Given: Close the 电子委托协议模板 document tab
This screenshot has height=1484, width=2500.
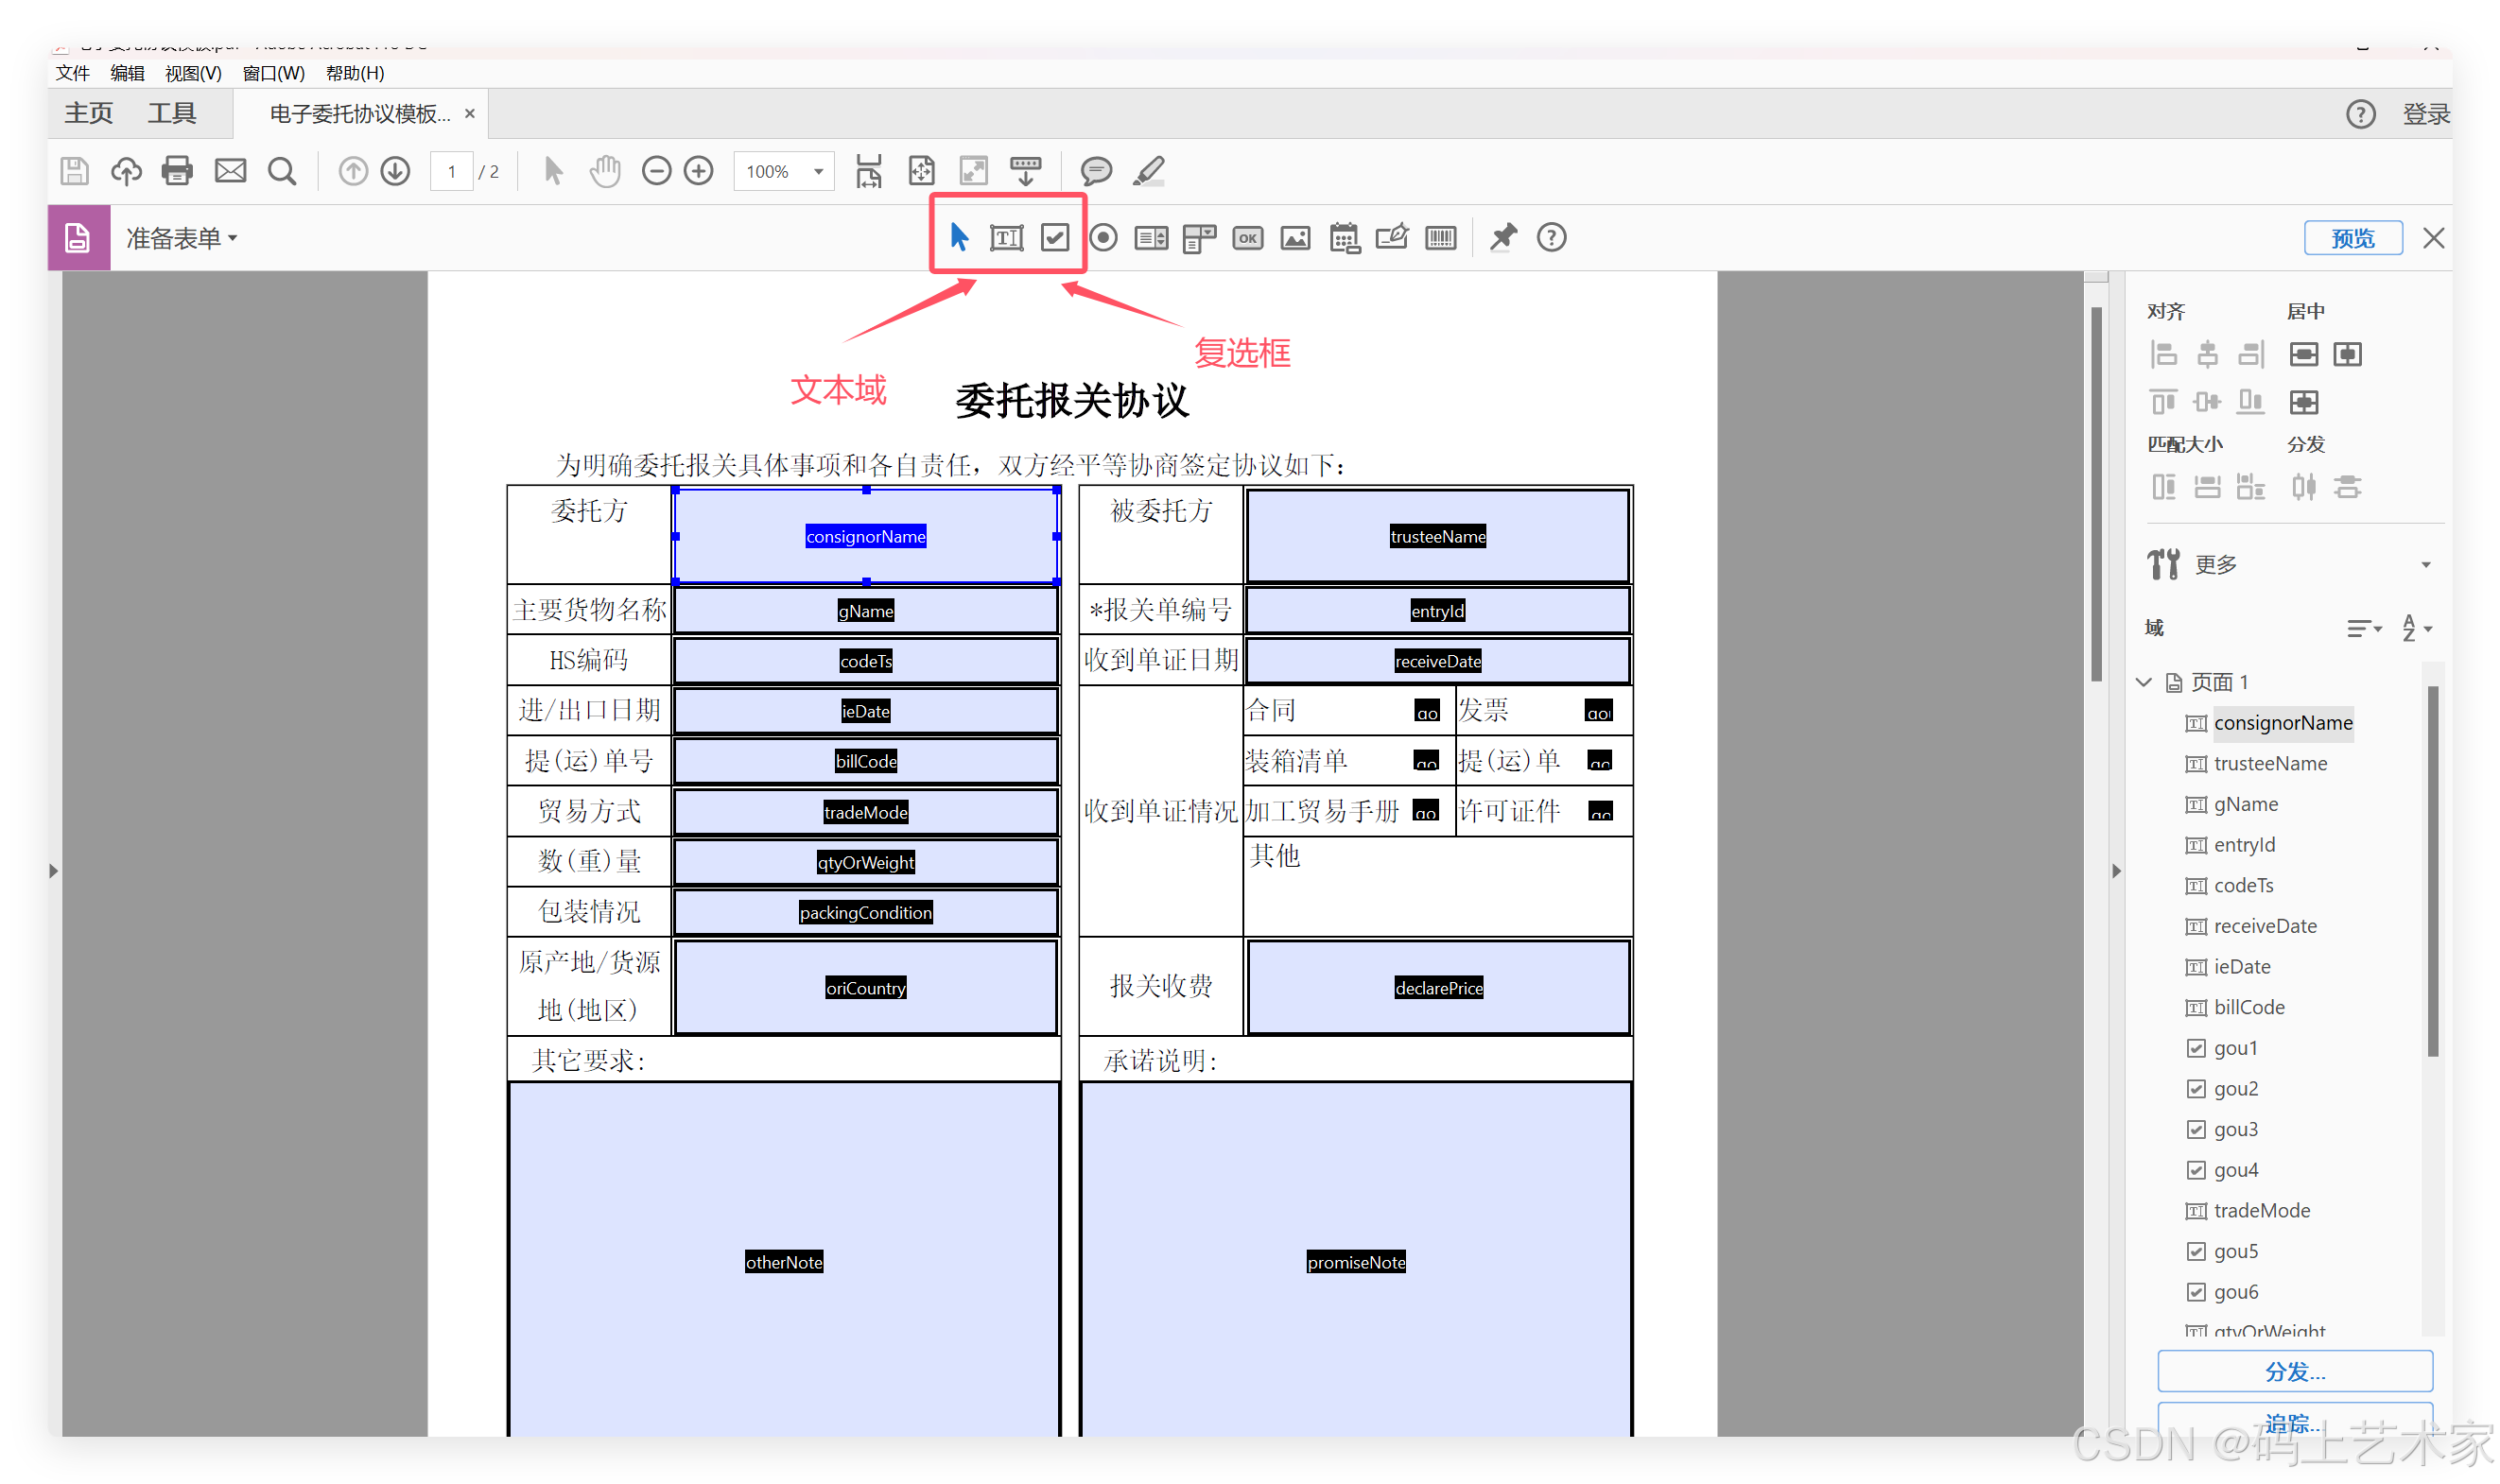Looking at the screenshot, I should tap(470, 114).
